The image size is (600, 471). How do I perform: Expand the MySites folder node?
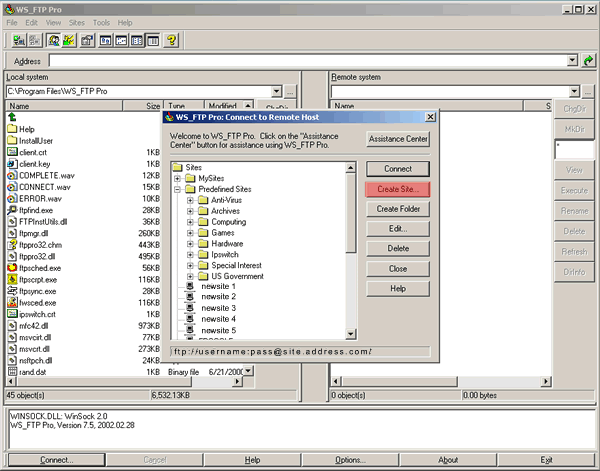(x=177, y=178)
